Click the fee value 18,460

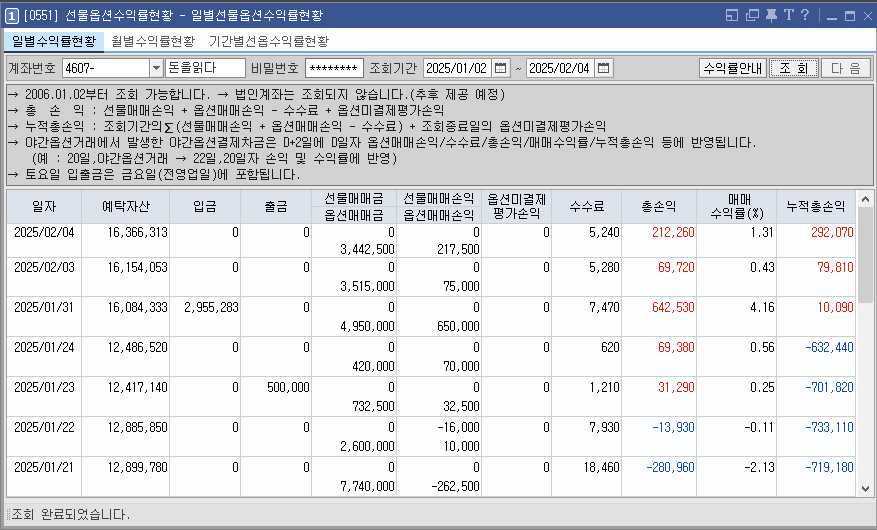(x=602, y=467)
